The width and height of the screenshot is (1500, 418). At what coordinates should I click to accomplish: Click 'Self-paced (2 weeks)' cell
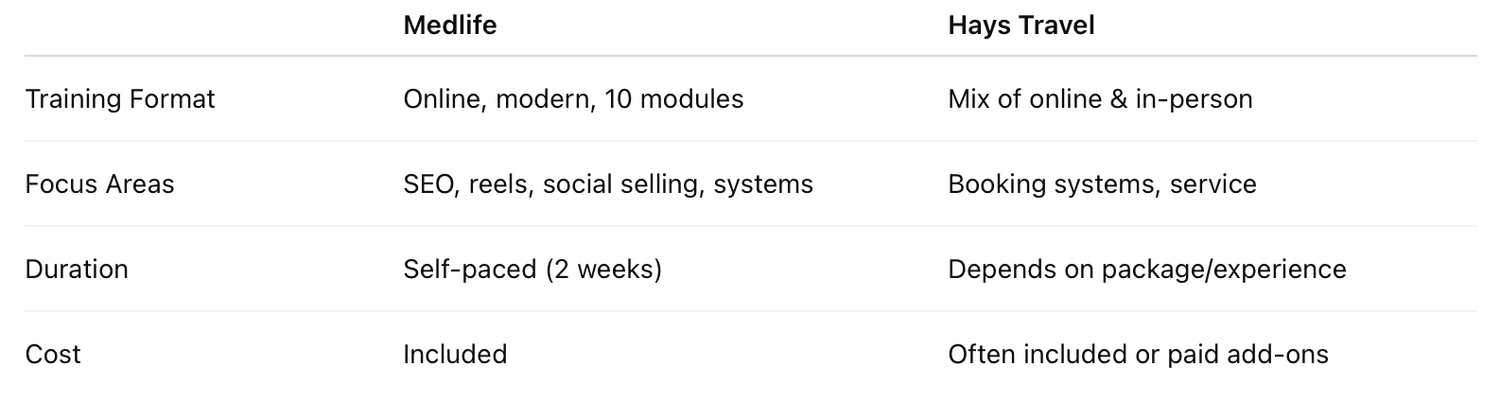pos(532,269)
